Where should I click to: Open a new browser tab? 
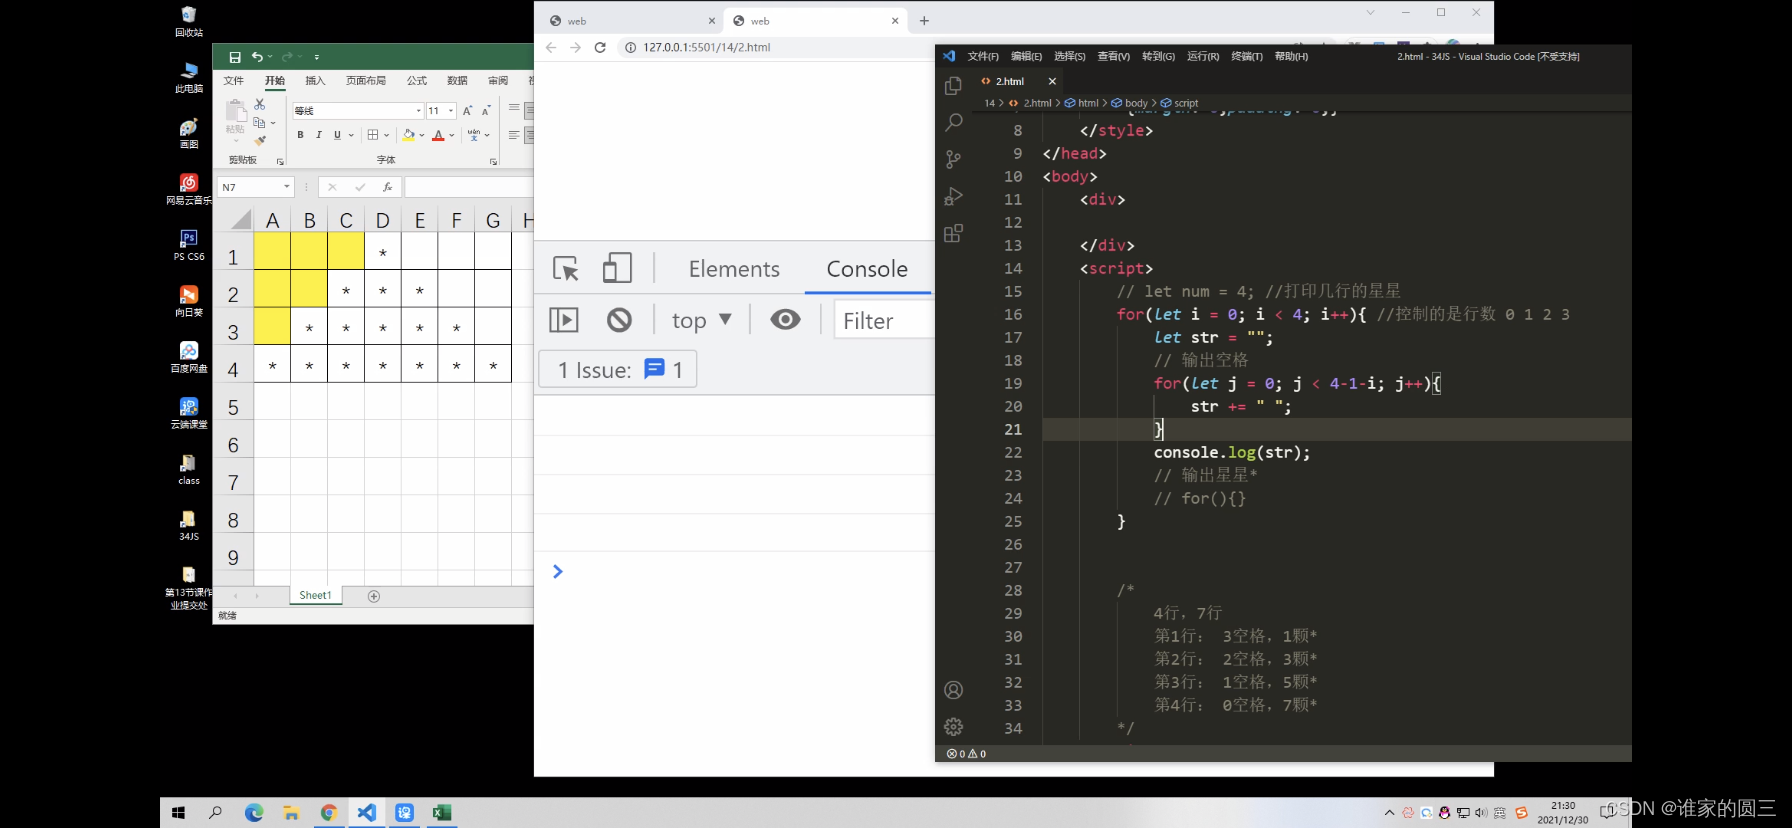pyautogui.click(x=924, y=20)
